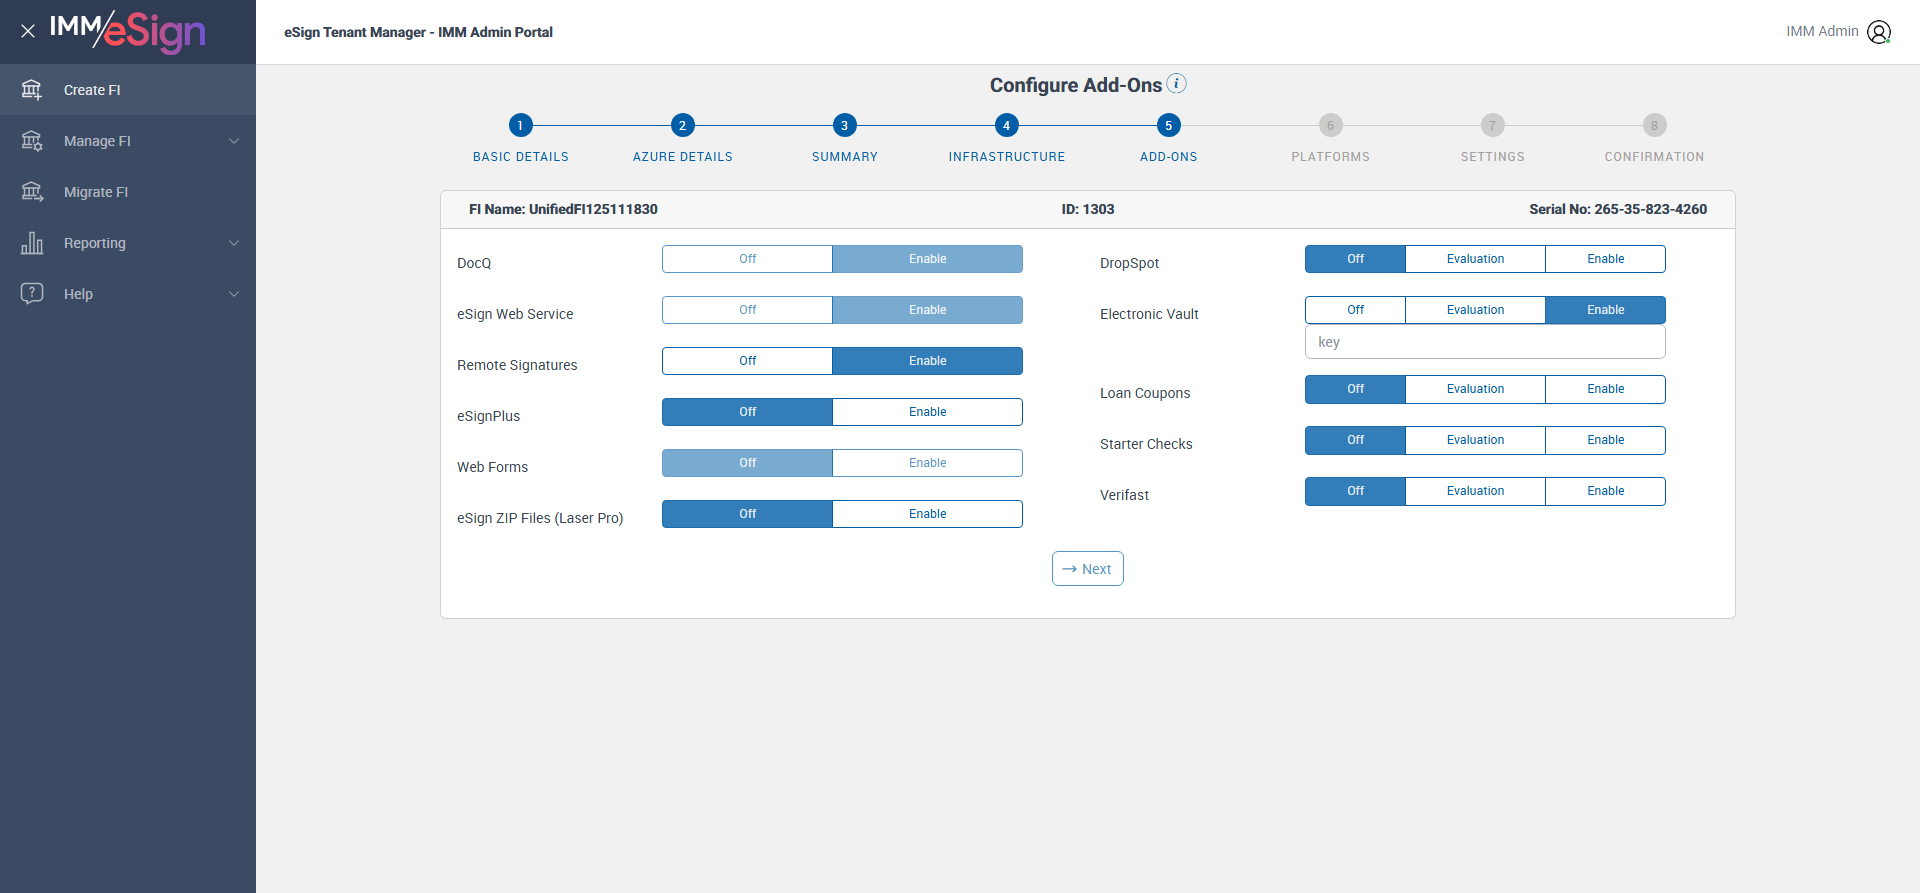Switch to the AZURE DETAILS step label
This screenshot has width=1920, height=893.
[682, 157]
